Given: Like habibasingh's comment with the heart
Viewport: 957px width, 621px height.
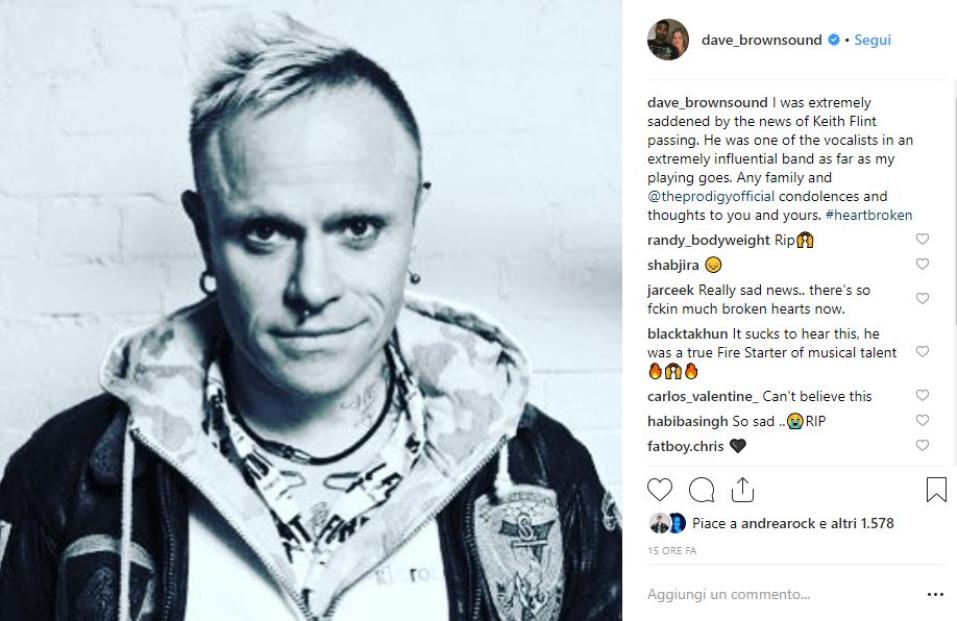Looking at the screenshot, I should pyautogui.click(x=922, y=420).
